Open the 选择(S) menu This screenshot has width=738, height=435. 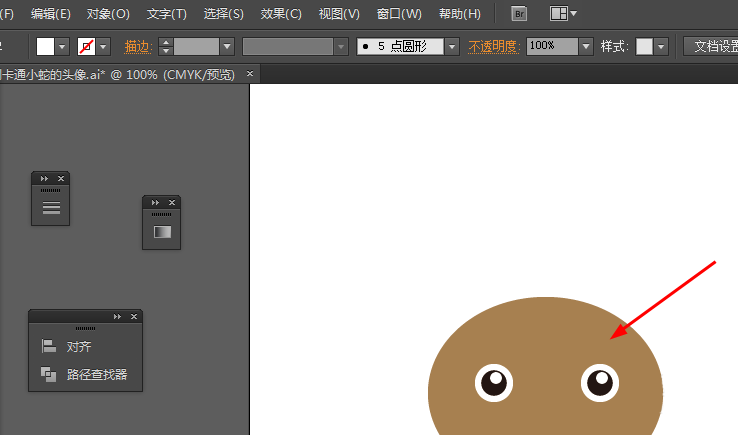pos(223,14)
